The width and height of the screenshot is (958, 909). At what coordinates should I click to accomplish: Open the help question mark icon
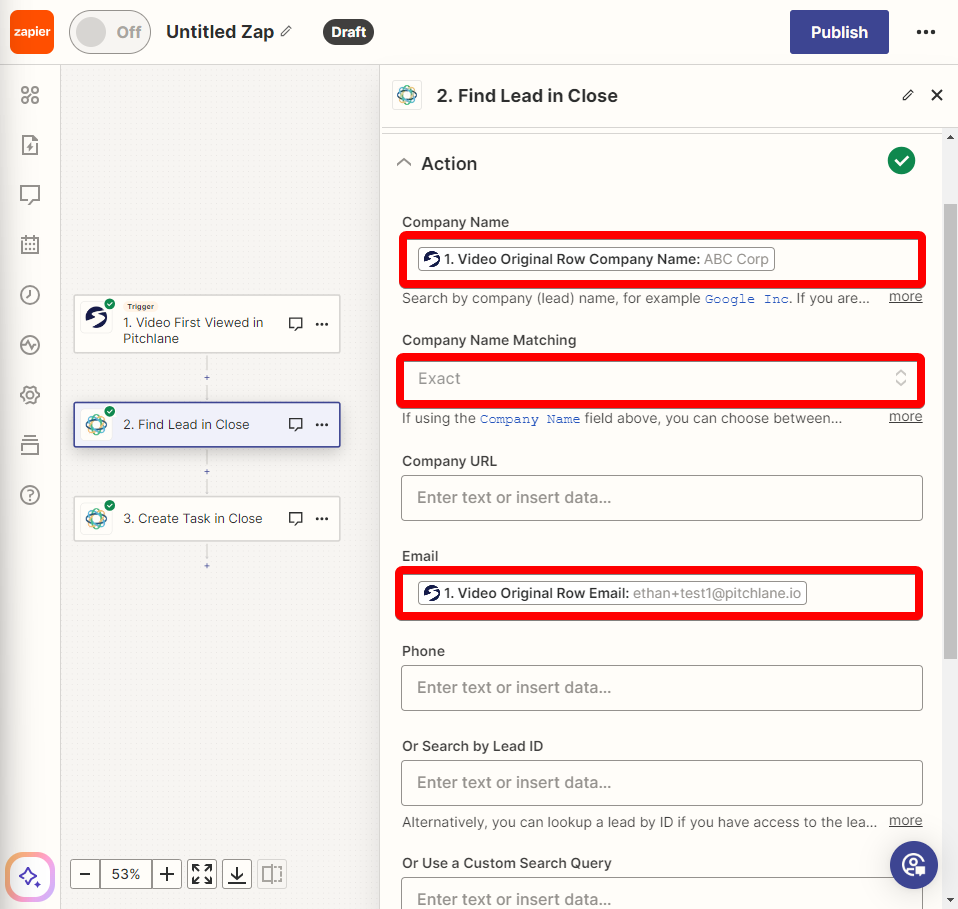30,495
